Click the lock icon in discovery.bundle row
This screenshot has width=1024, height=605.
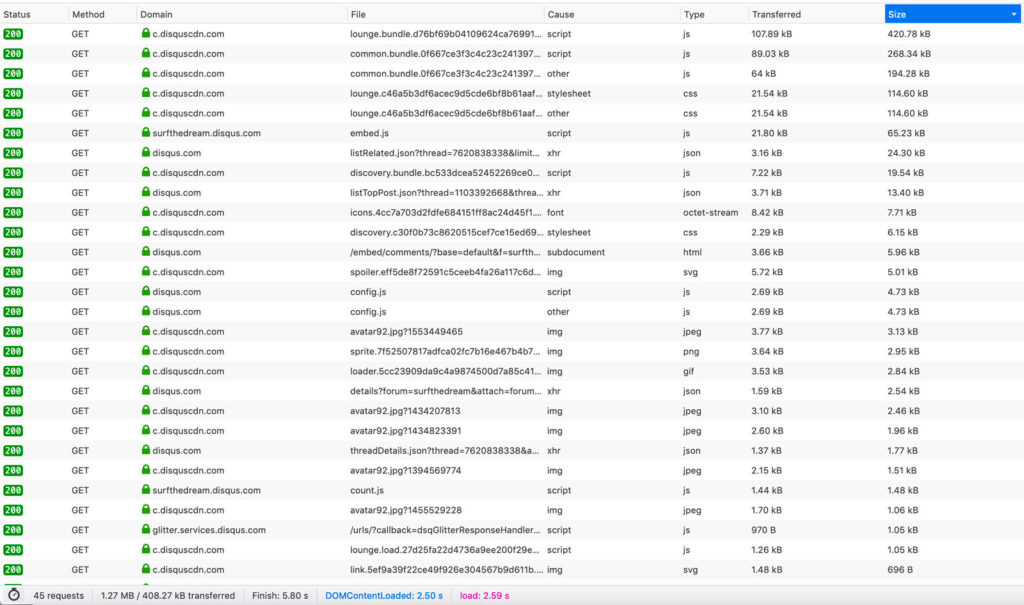click(146, 172)
